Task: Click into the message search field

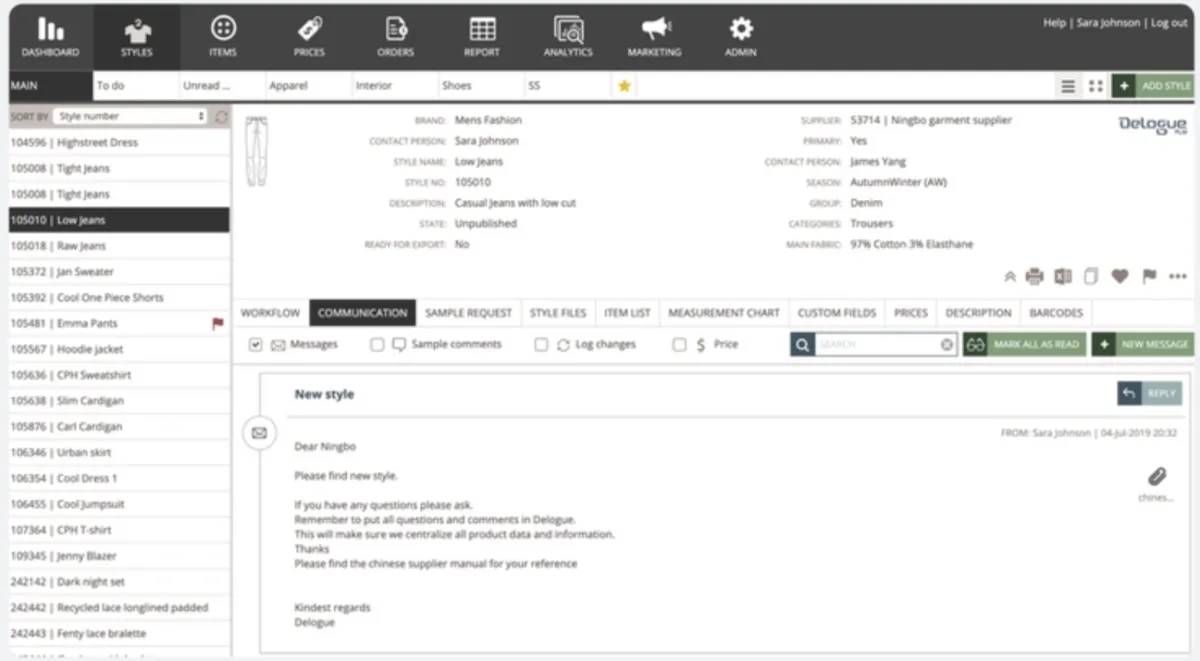Action: [x=877, y=345]
